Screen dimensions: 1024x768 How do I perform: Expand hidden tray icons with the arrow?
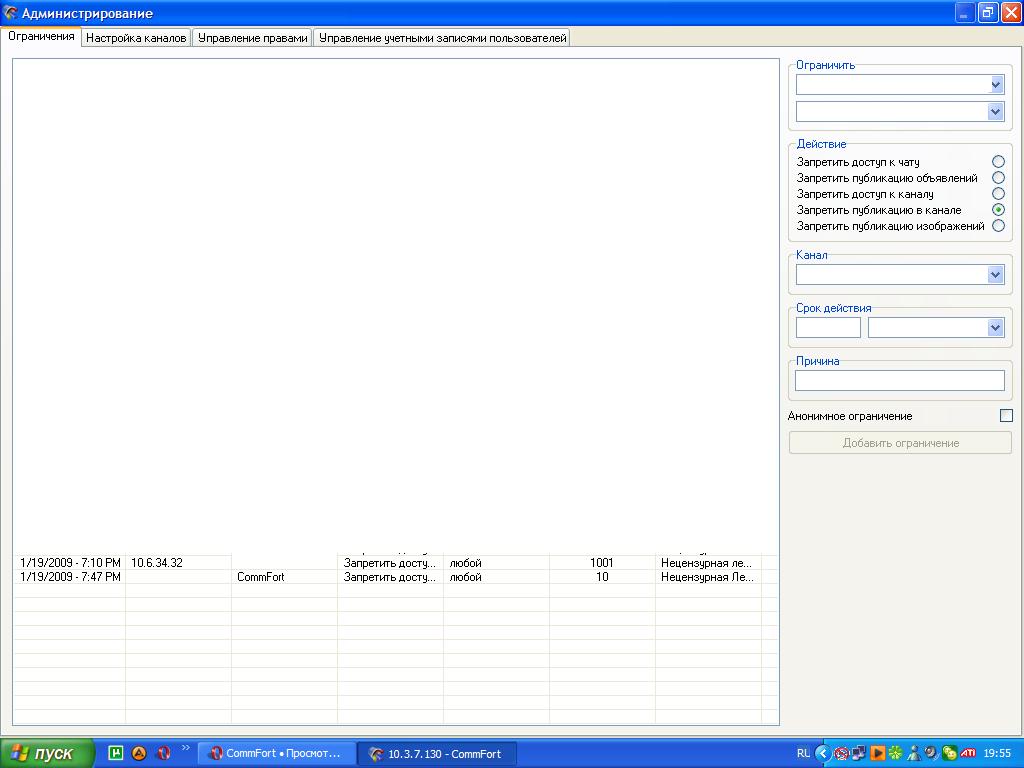point(823,753)
